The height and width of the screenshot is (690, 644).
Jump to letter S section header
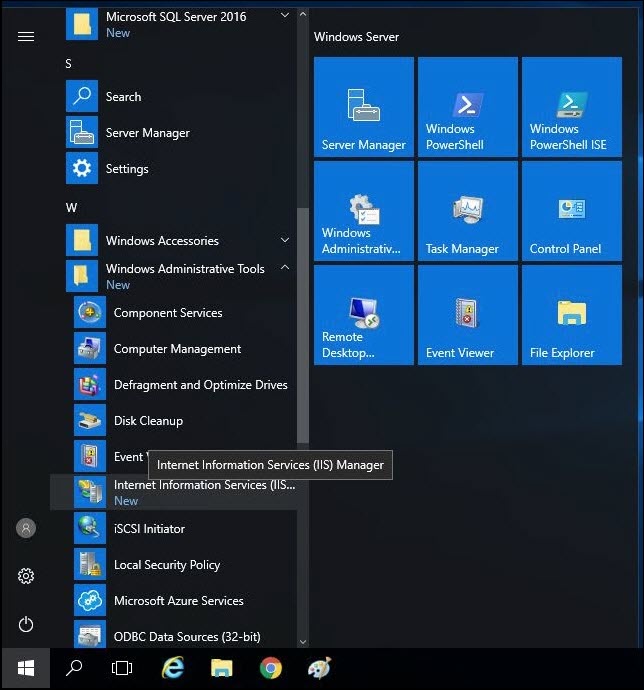tap(68, 64)
